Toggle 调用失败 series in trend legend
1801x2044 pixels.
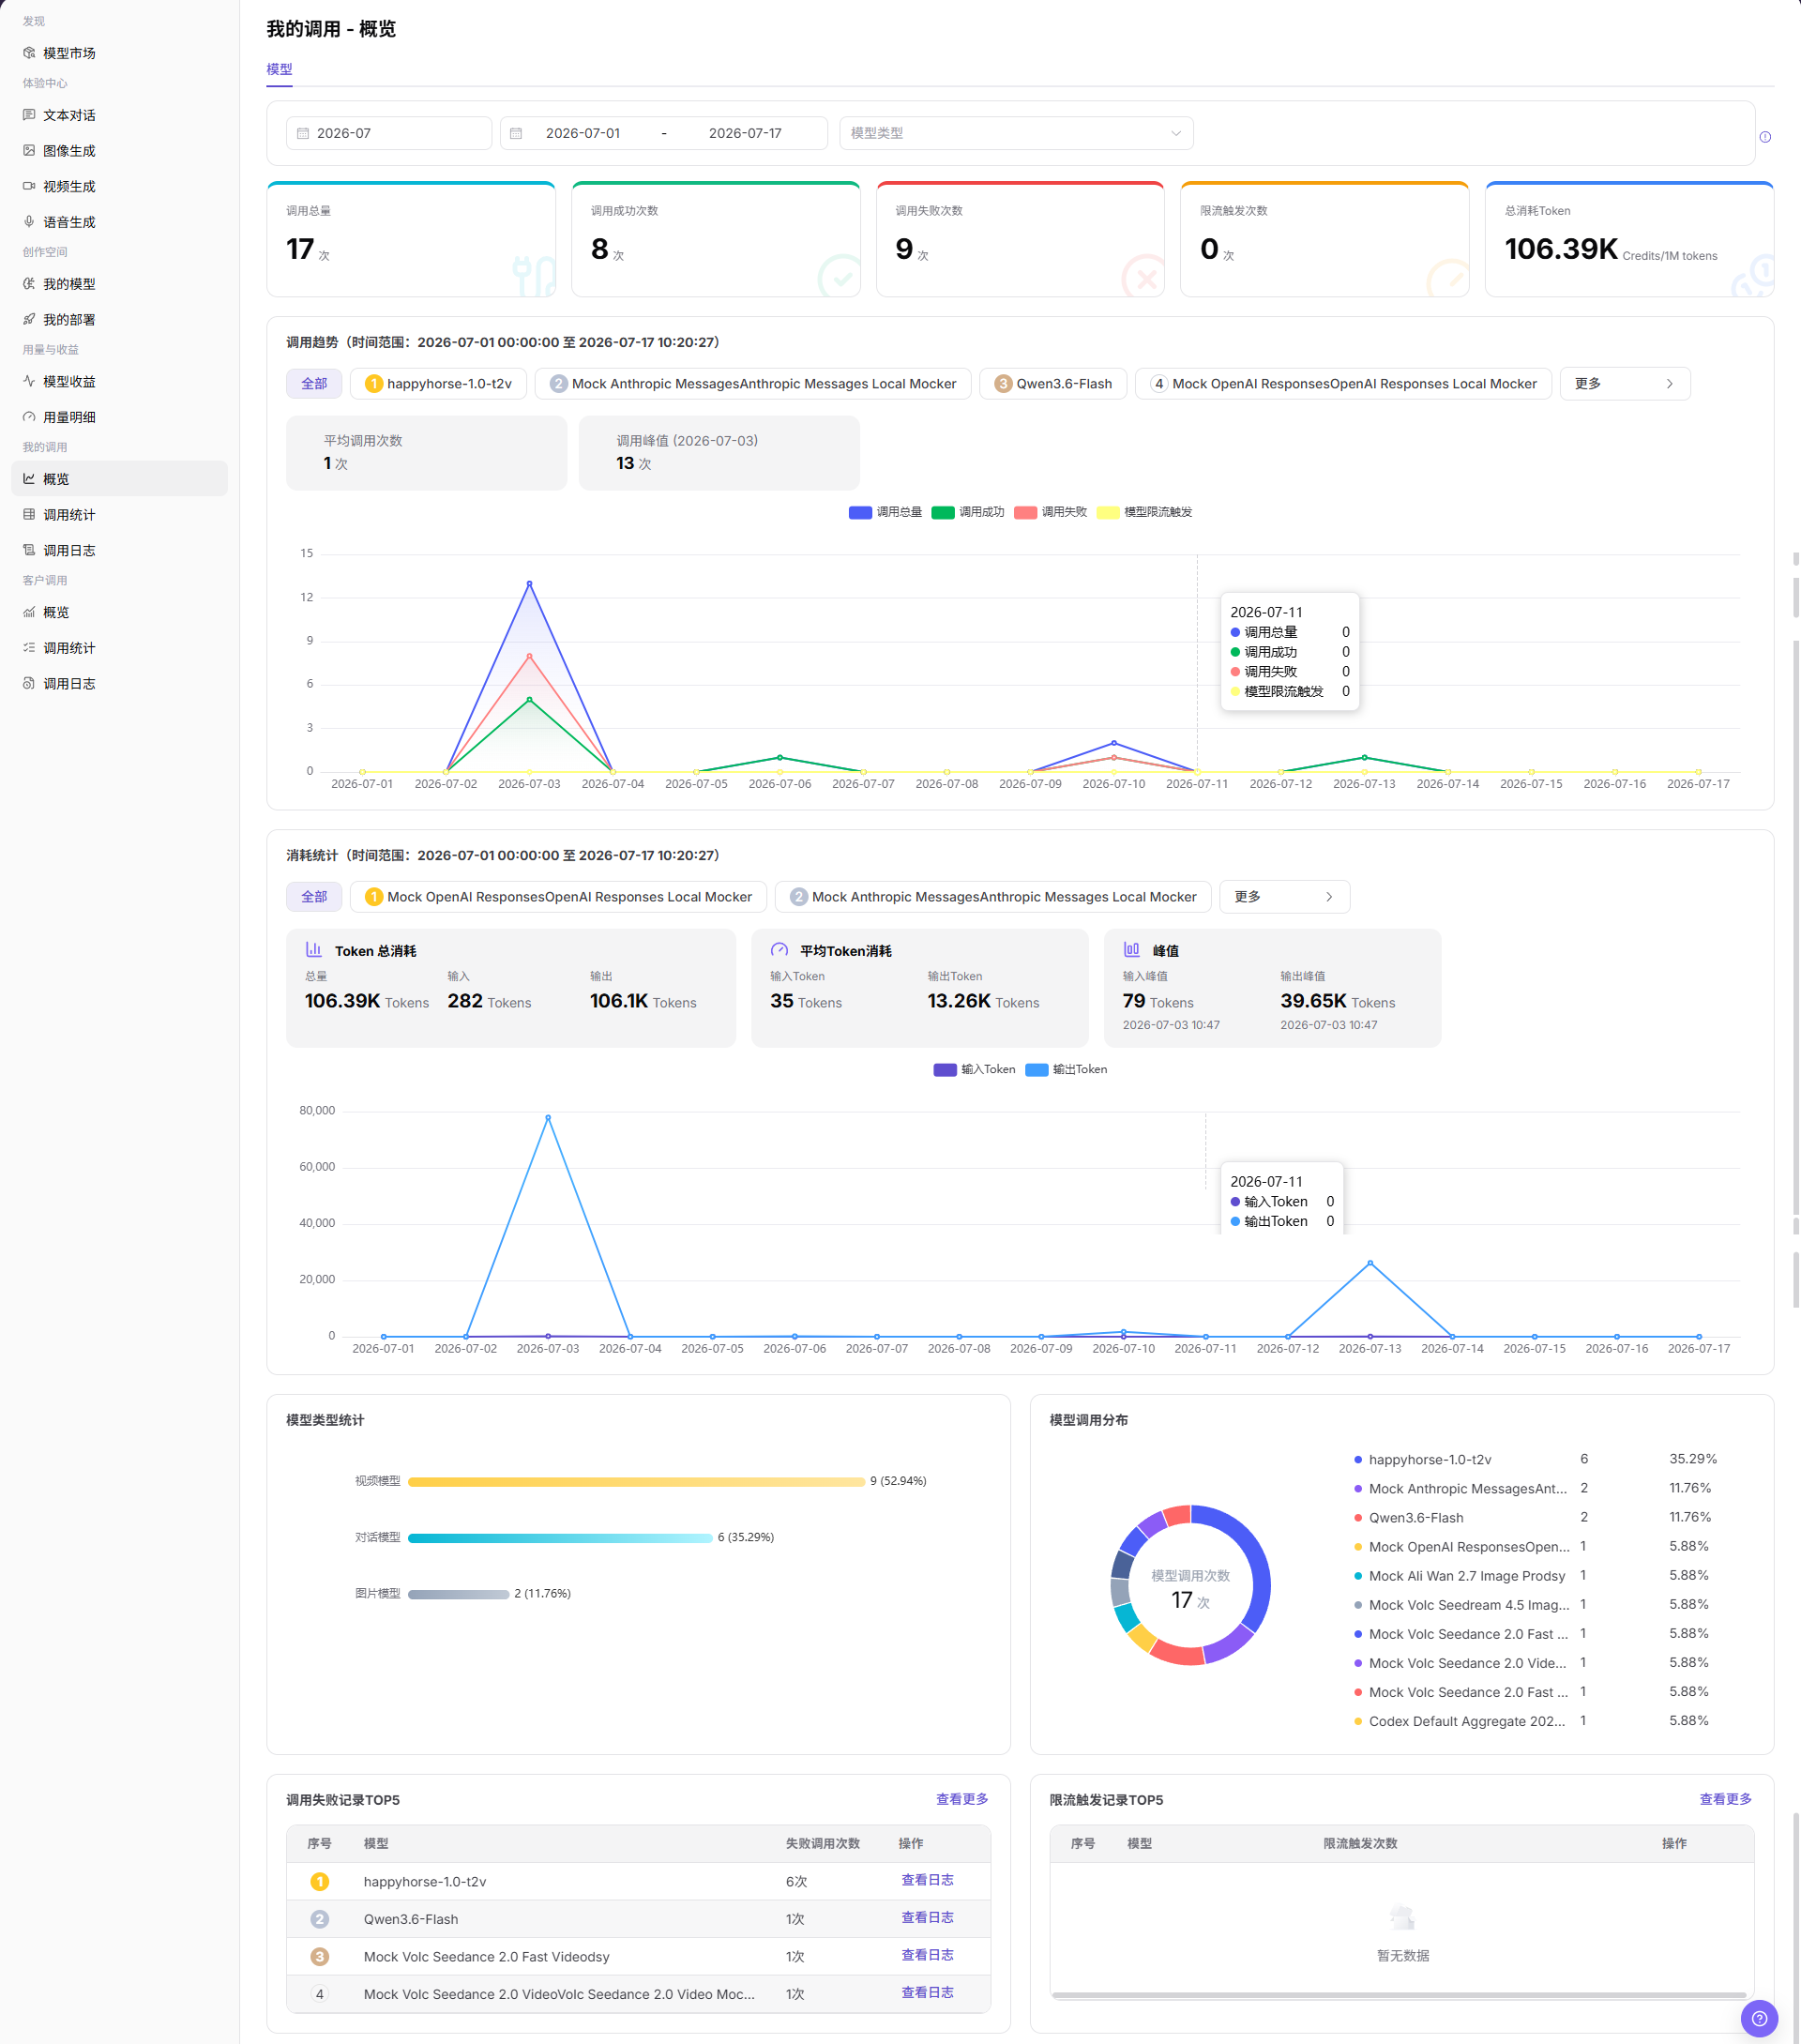click(x=1050, y=512)
